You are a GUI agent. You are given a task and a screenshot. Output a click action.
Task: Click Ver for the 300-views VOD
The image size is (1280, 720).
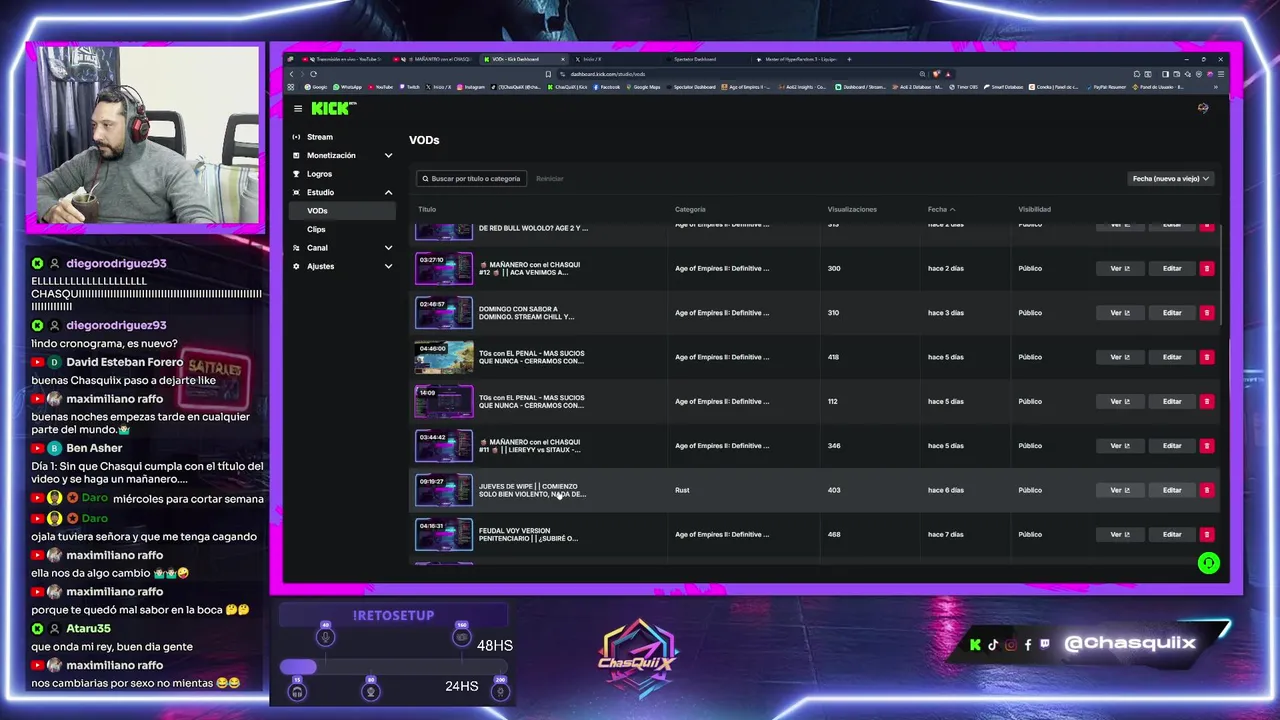tap(1119, 268)
